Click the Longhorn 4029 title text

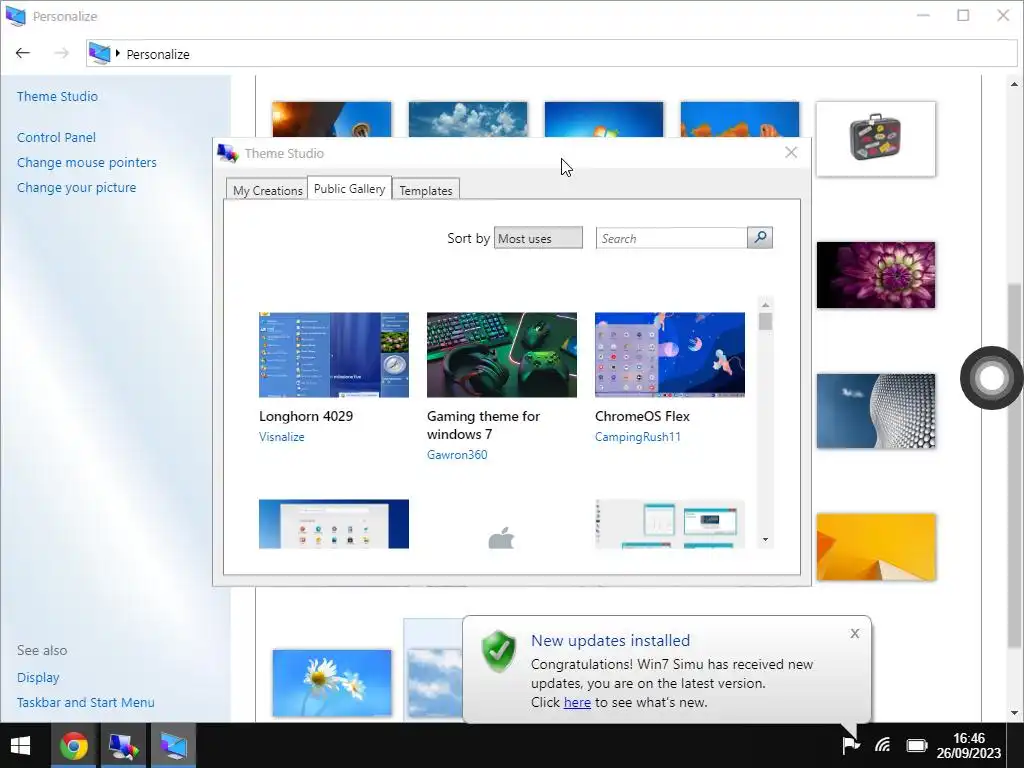pyautogui.click(x=306, y=416)
